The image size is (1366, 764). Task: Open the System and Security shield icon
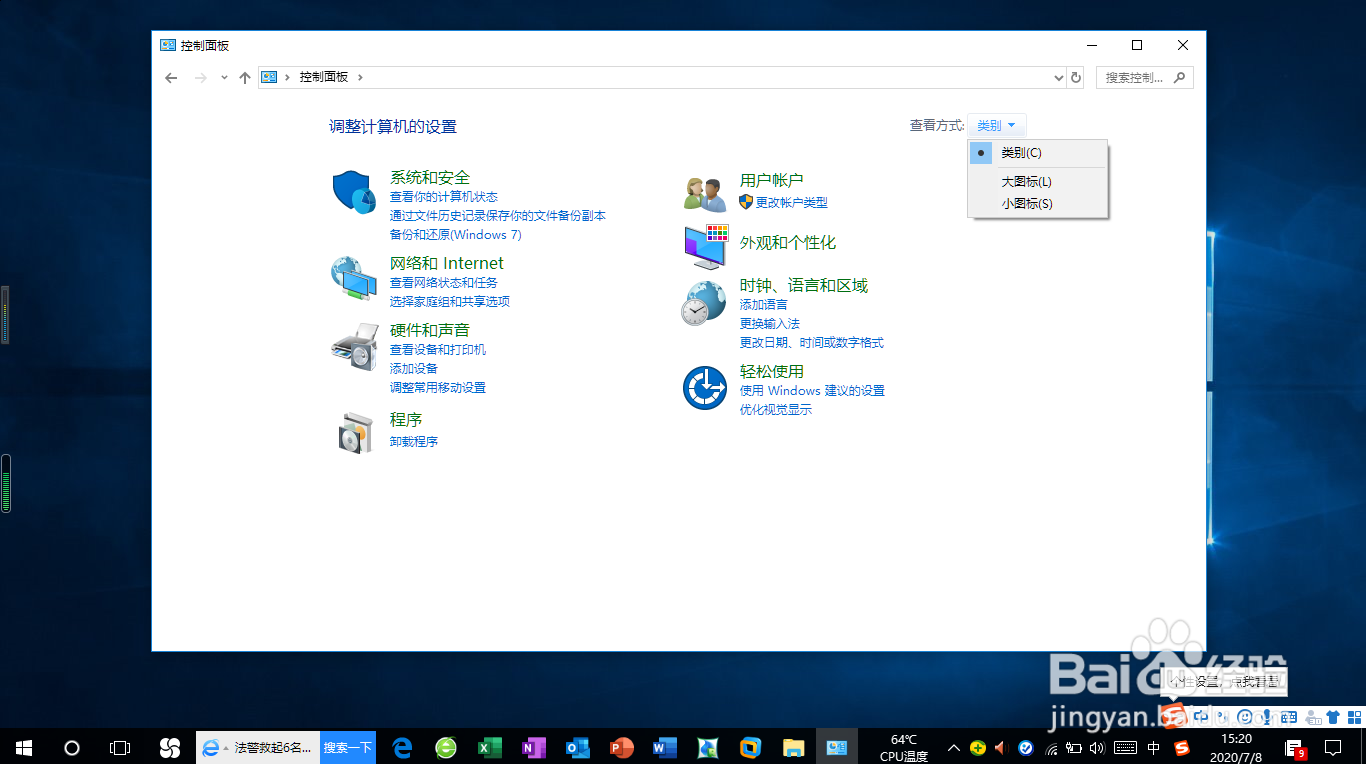pos(354,192)
